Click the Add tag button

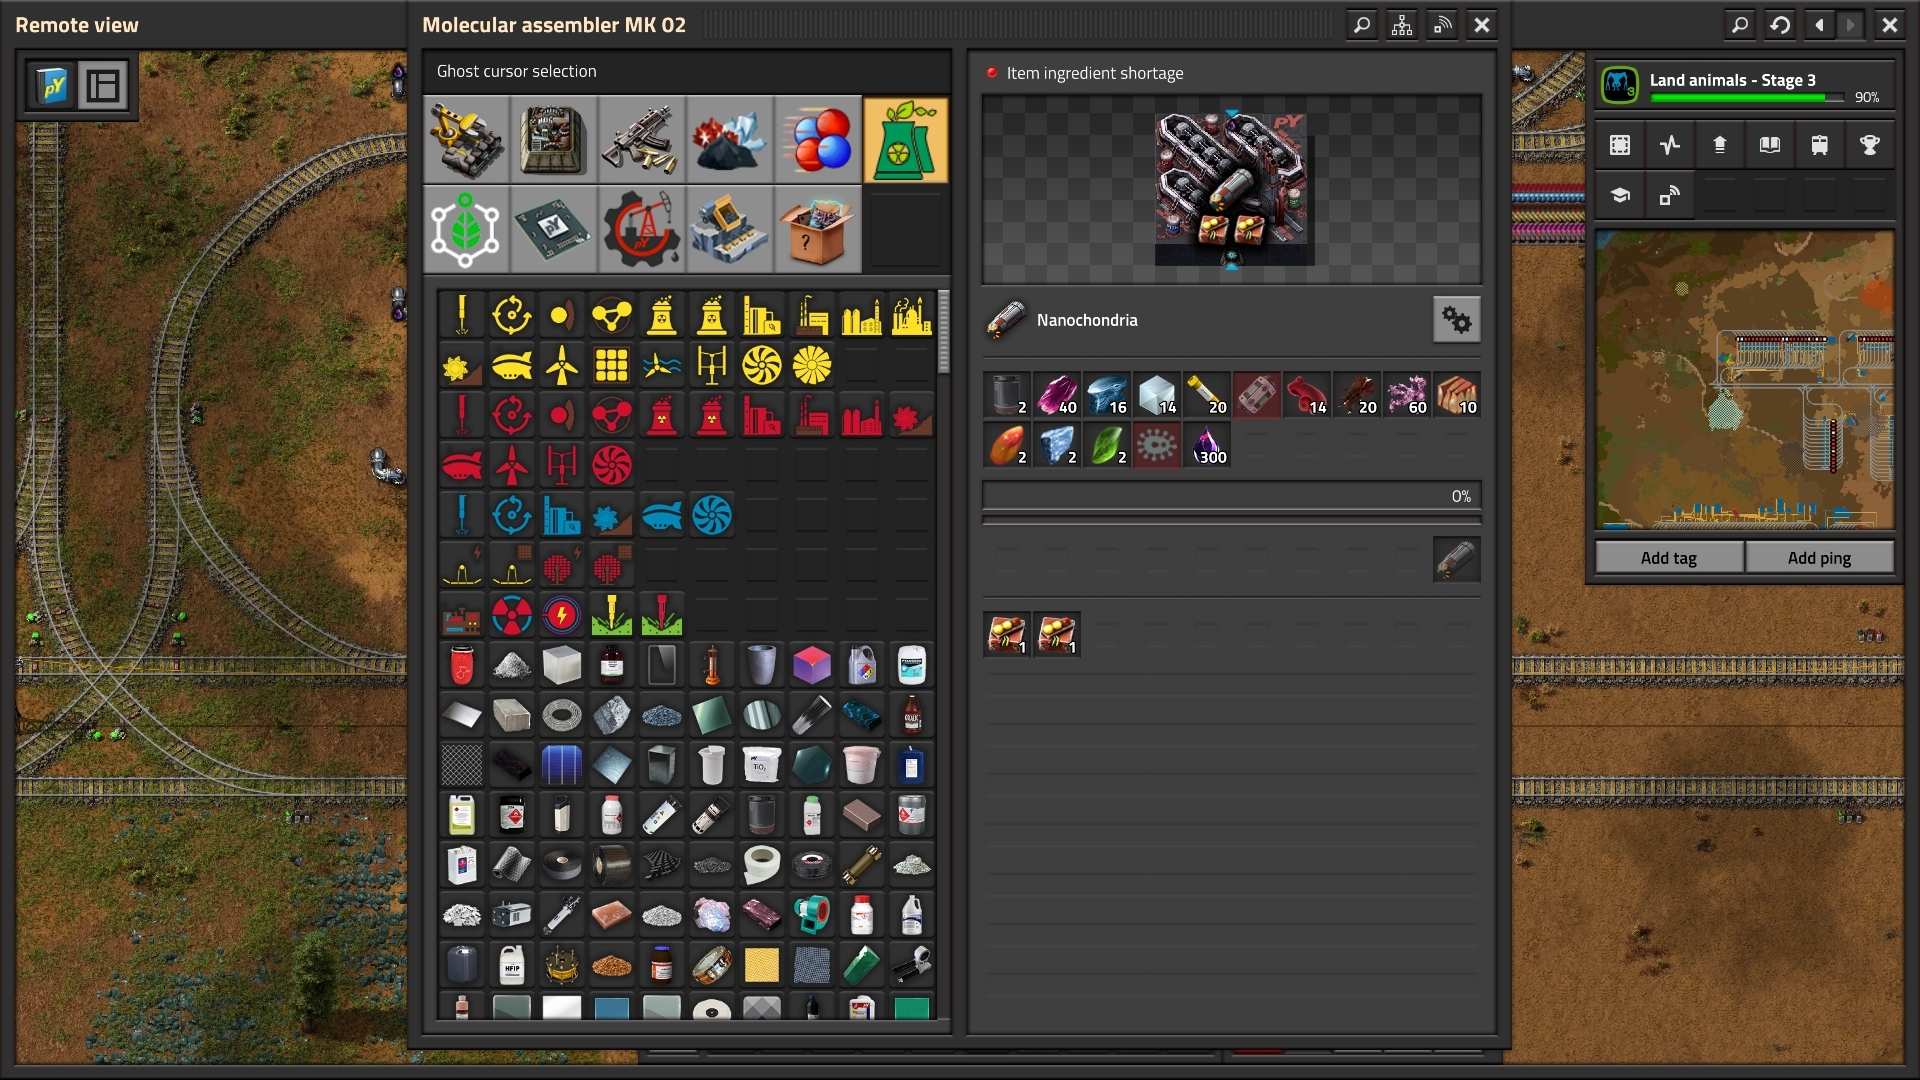tap(1668, 558)
